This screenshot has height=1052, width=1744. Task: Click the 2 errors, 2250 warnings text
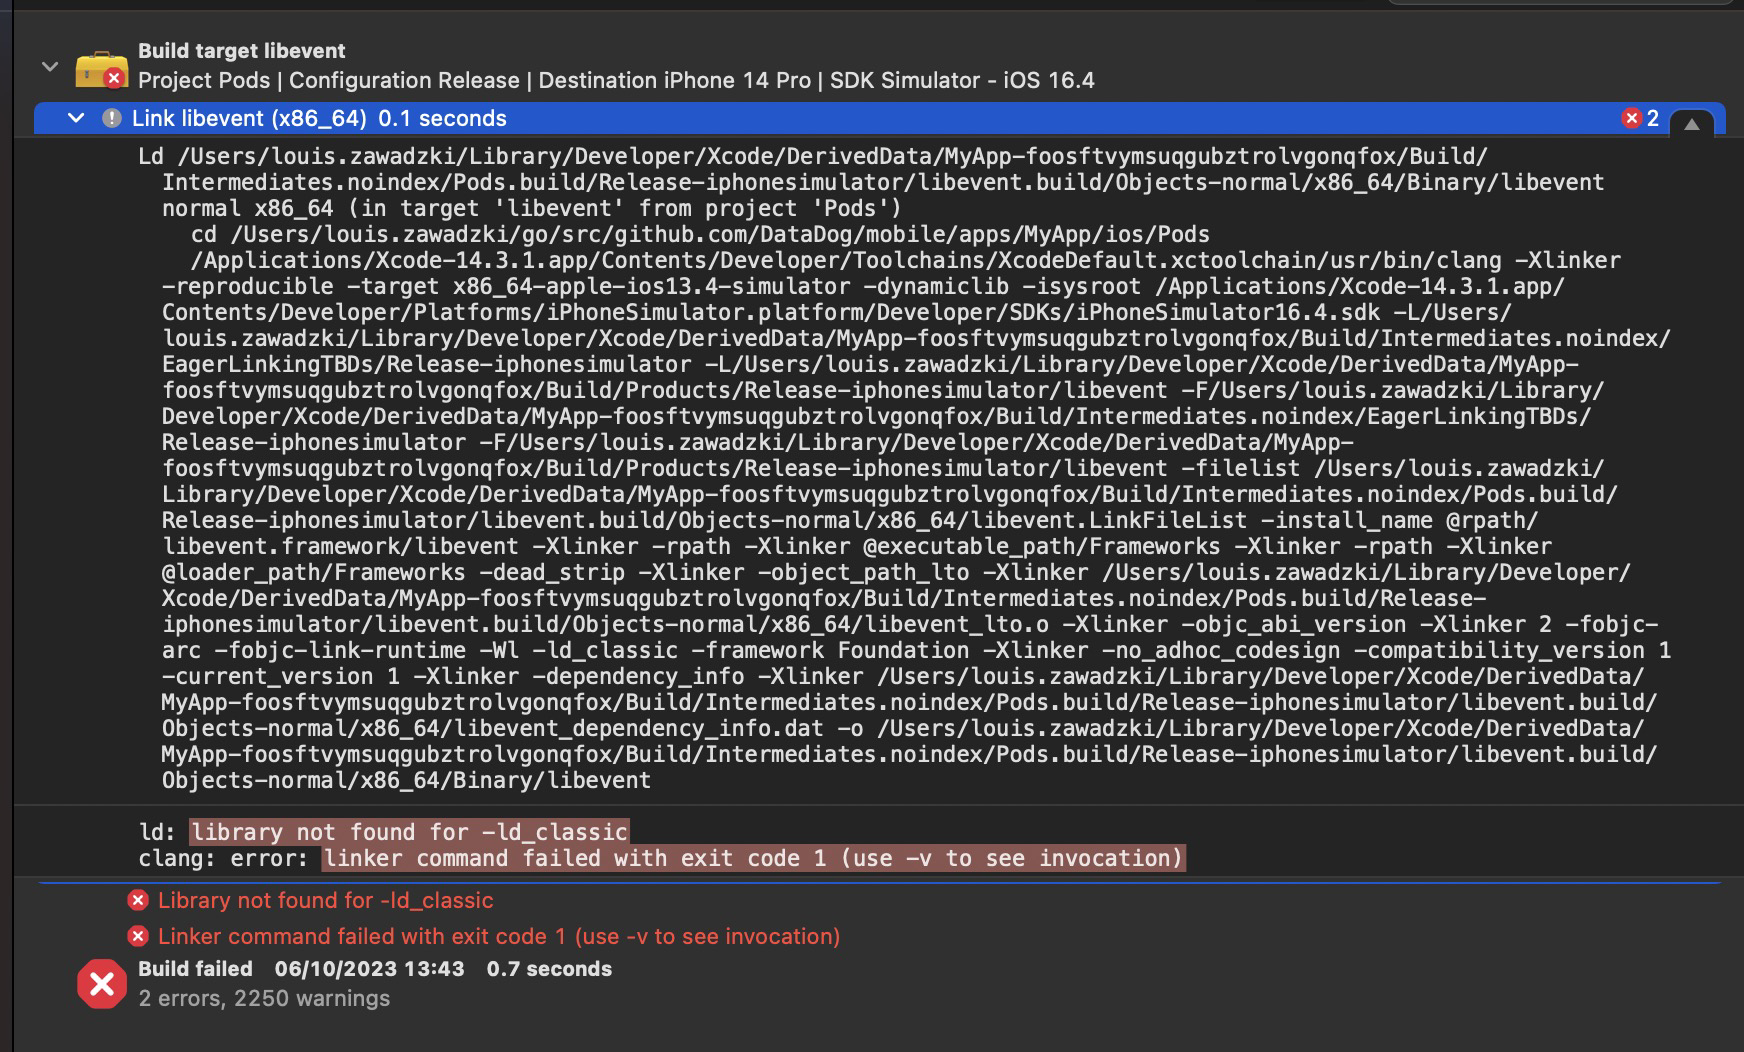point(264,998)
